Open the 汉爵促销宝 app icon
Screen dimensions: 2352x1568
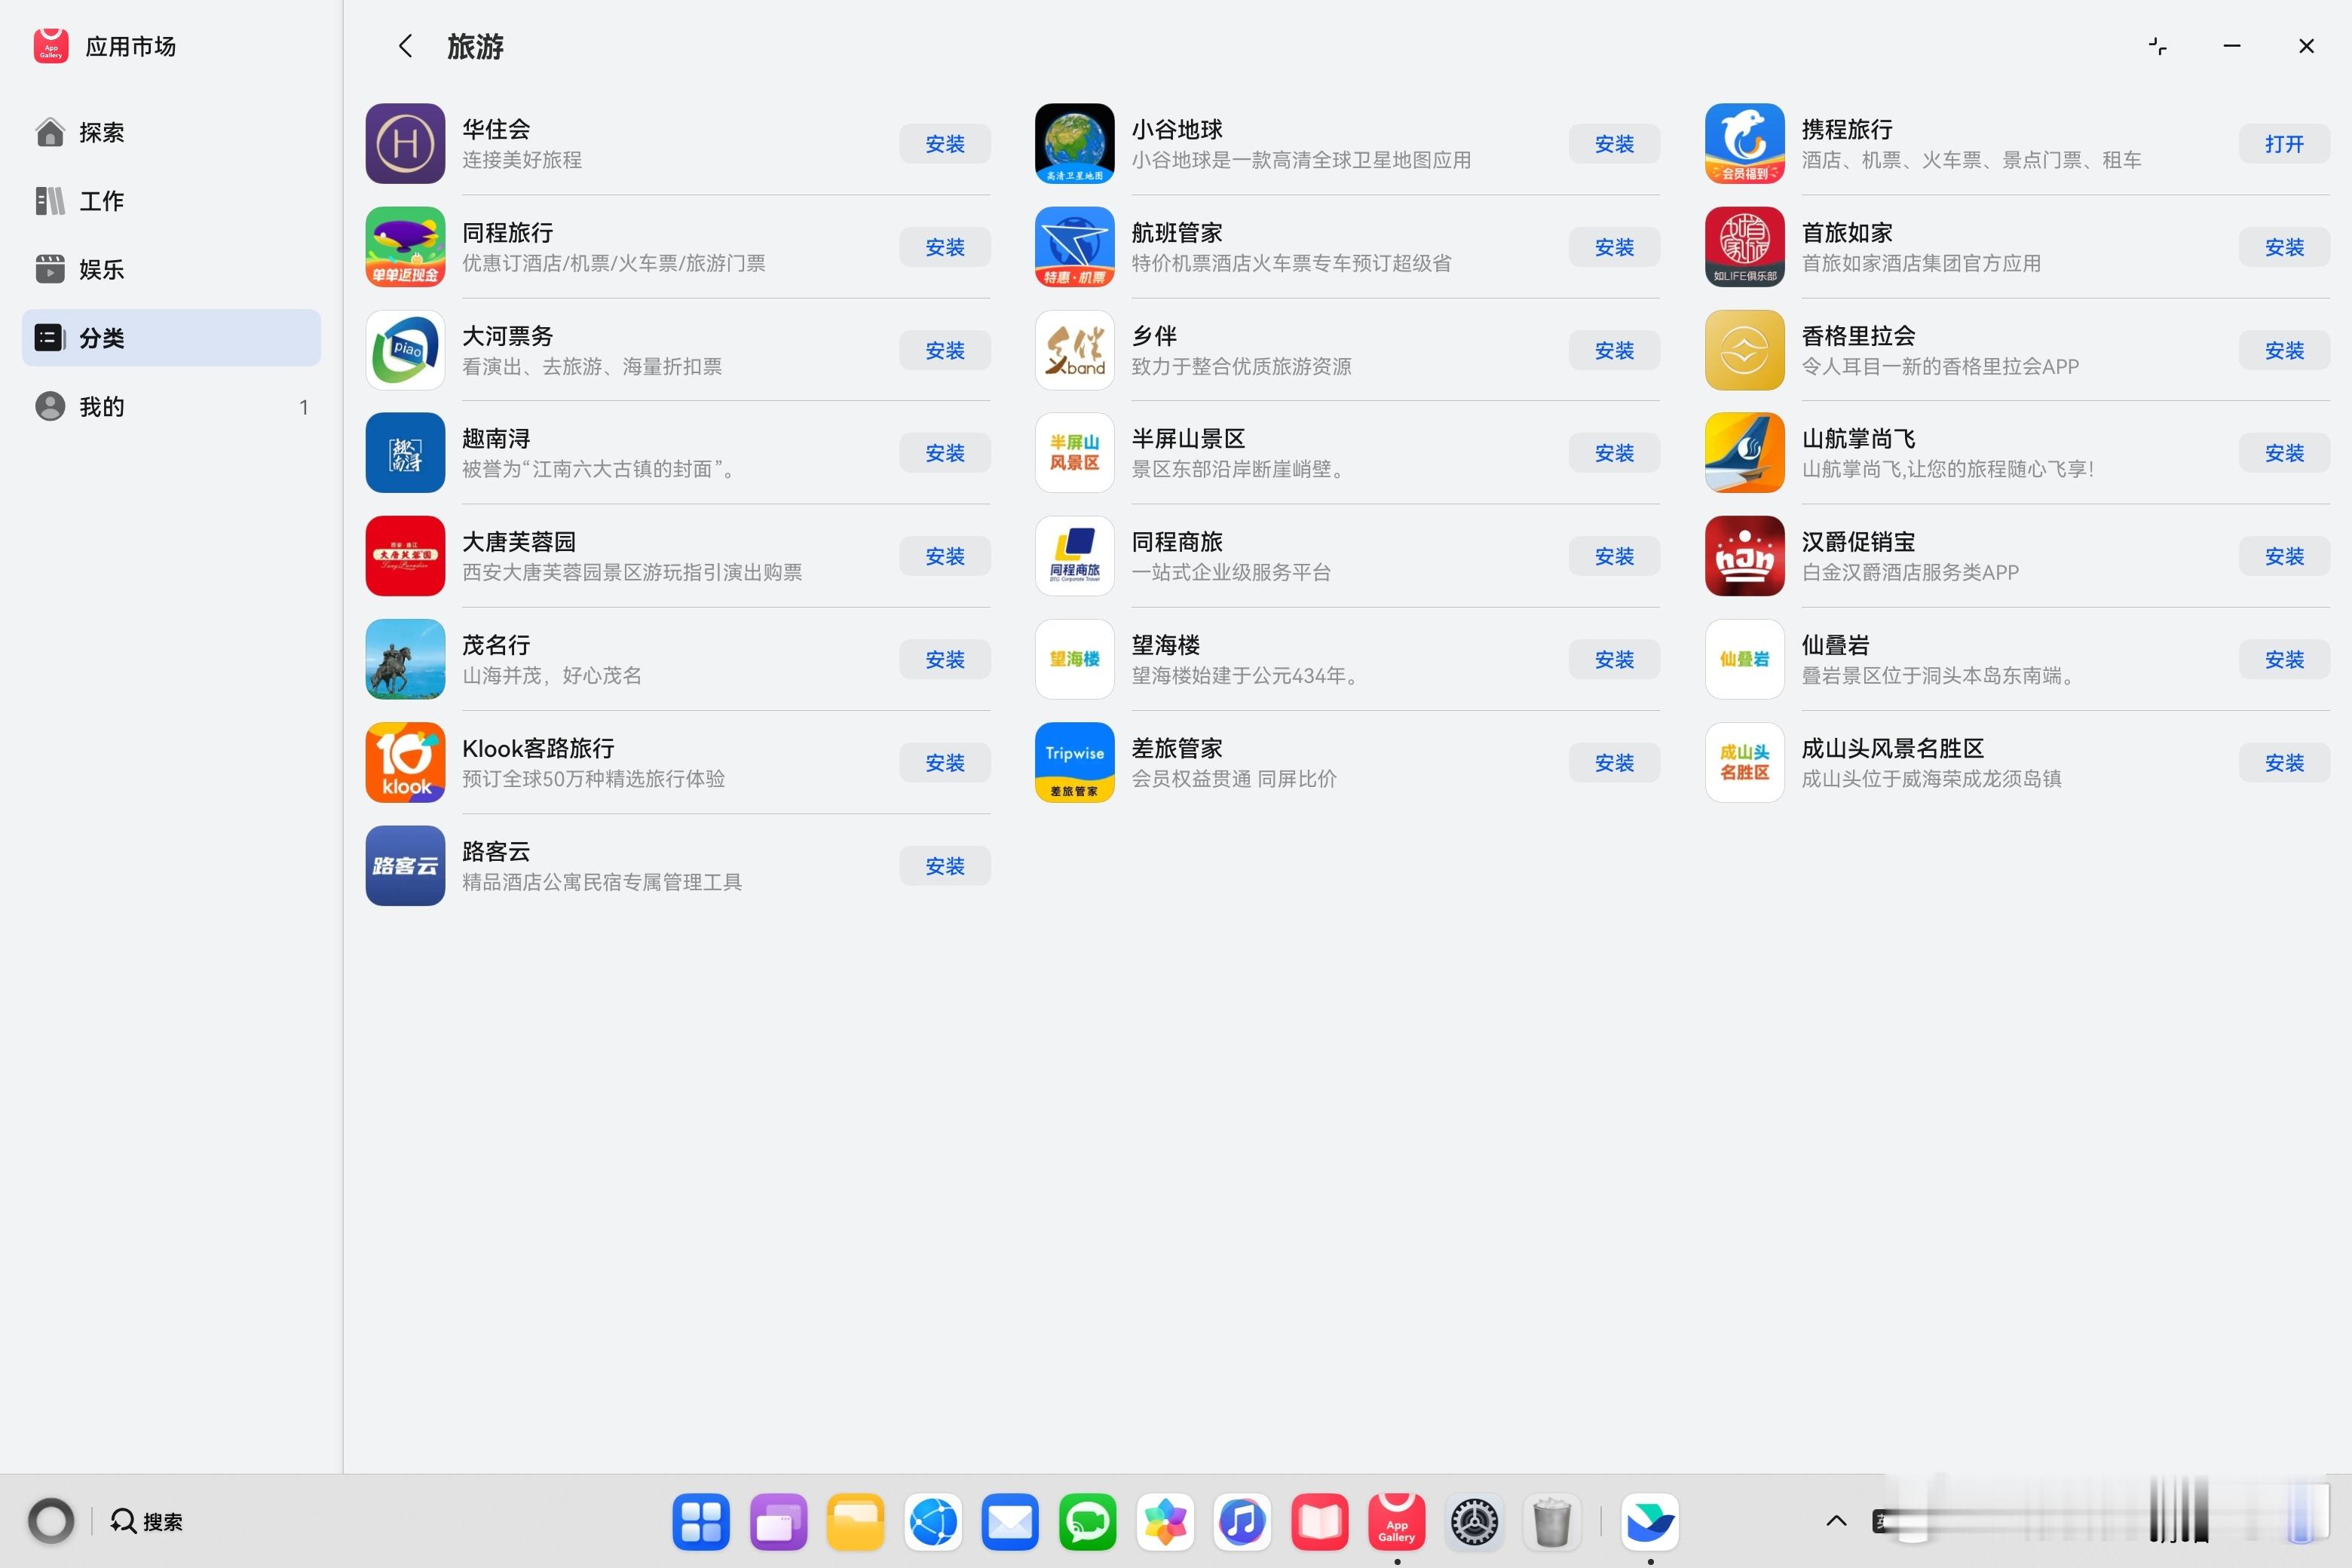coord(1745,556)
